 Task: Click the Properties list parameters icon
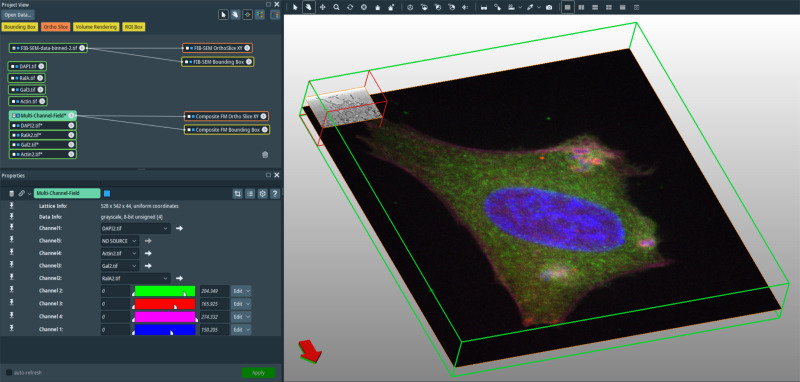pos(250,193)
